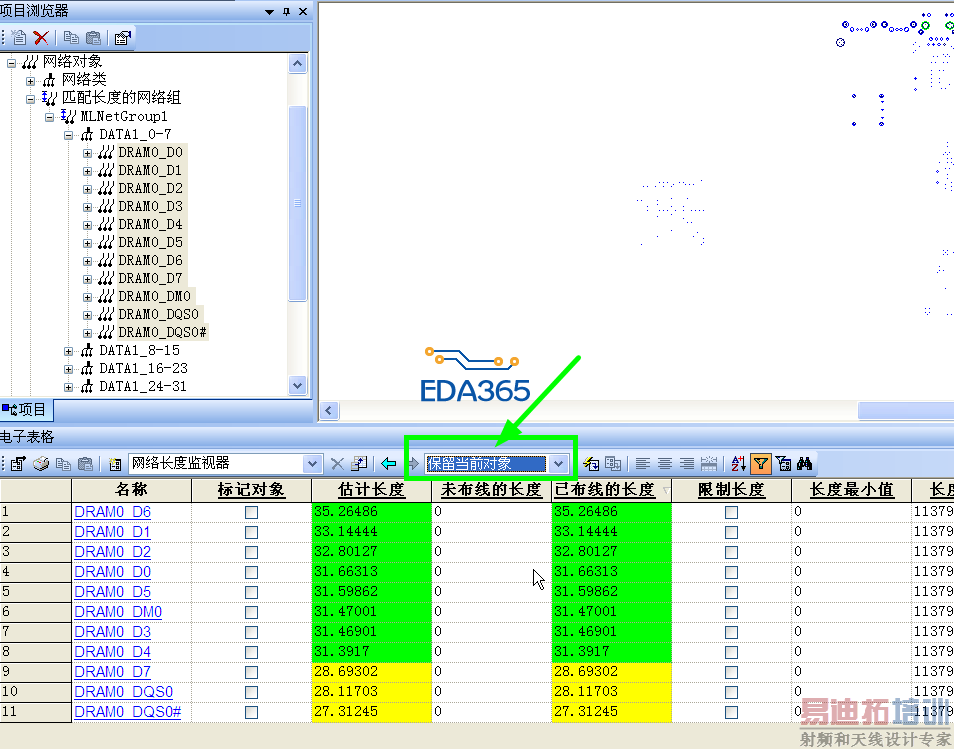Click the Paste icon in project browser toolbar
The width and height of the screenshot is (954, 749).
(93, 38)
